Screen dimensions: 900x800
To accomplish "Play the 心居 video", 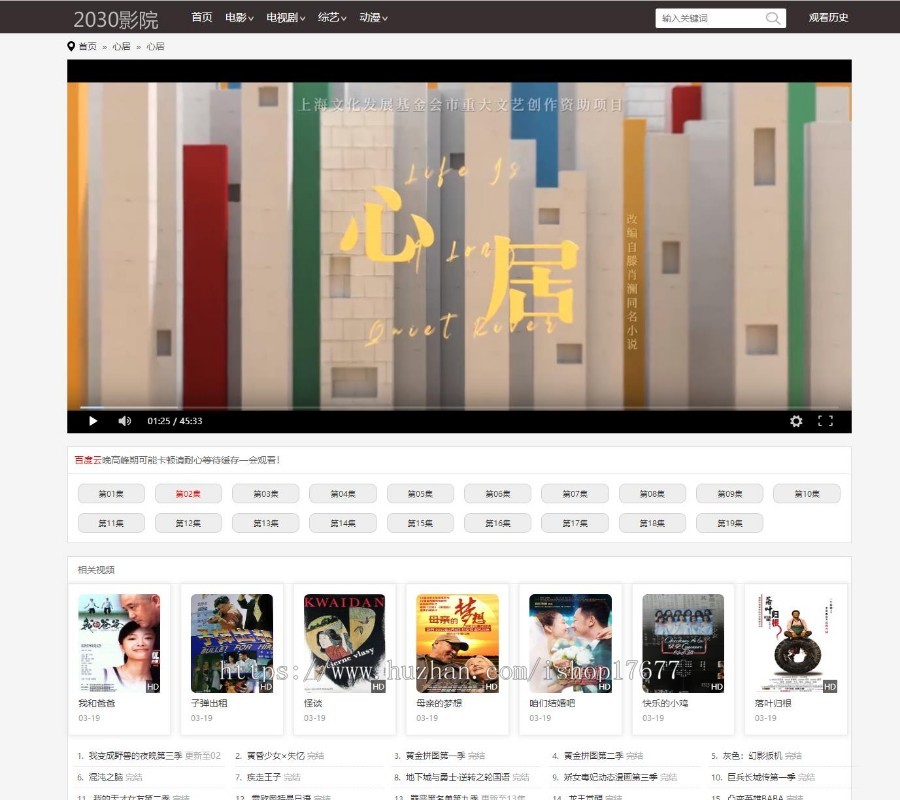I will (x=93, y=421).
